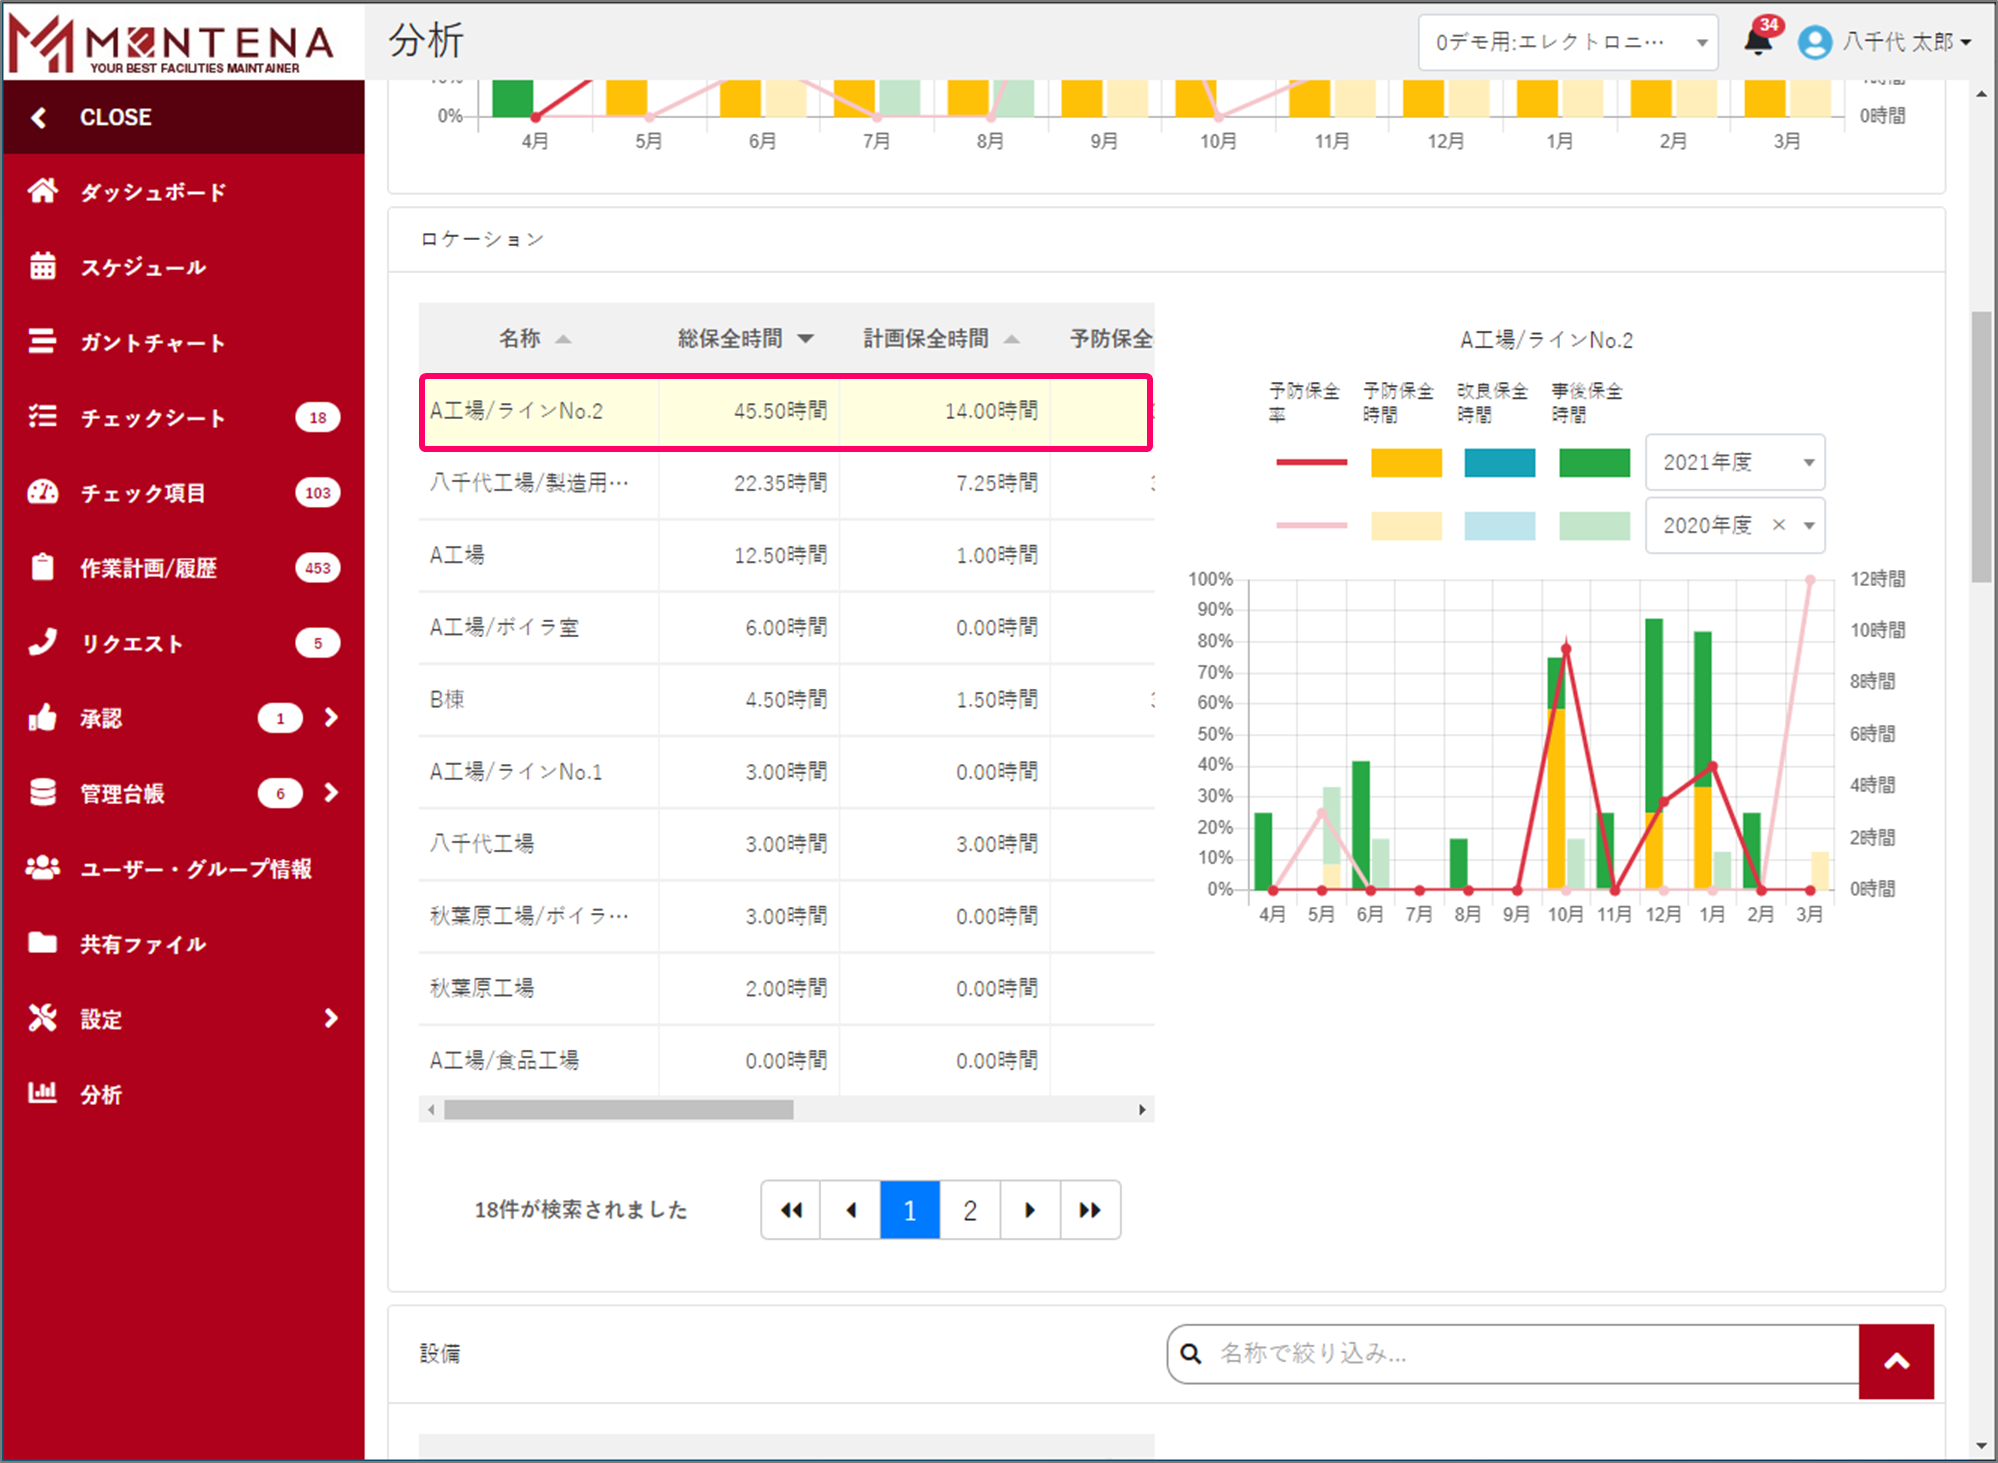Click the Gantt chart bars icon
This screenshot has height=1463, width=1998.
(42, 342)
